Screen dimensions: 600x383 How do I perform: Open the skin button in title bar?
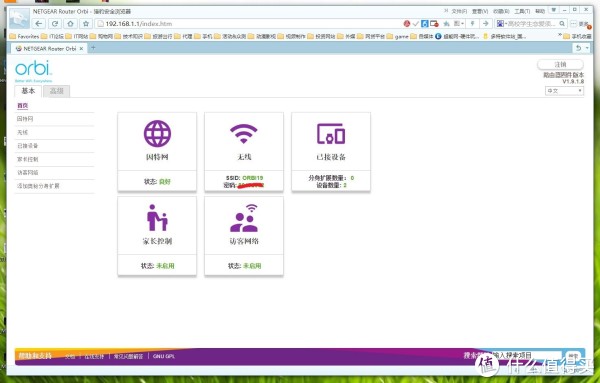point(553,10)
